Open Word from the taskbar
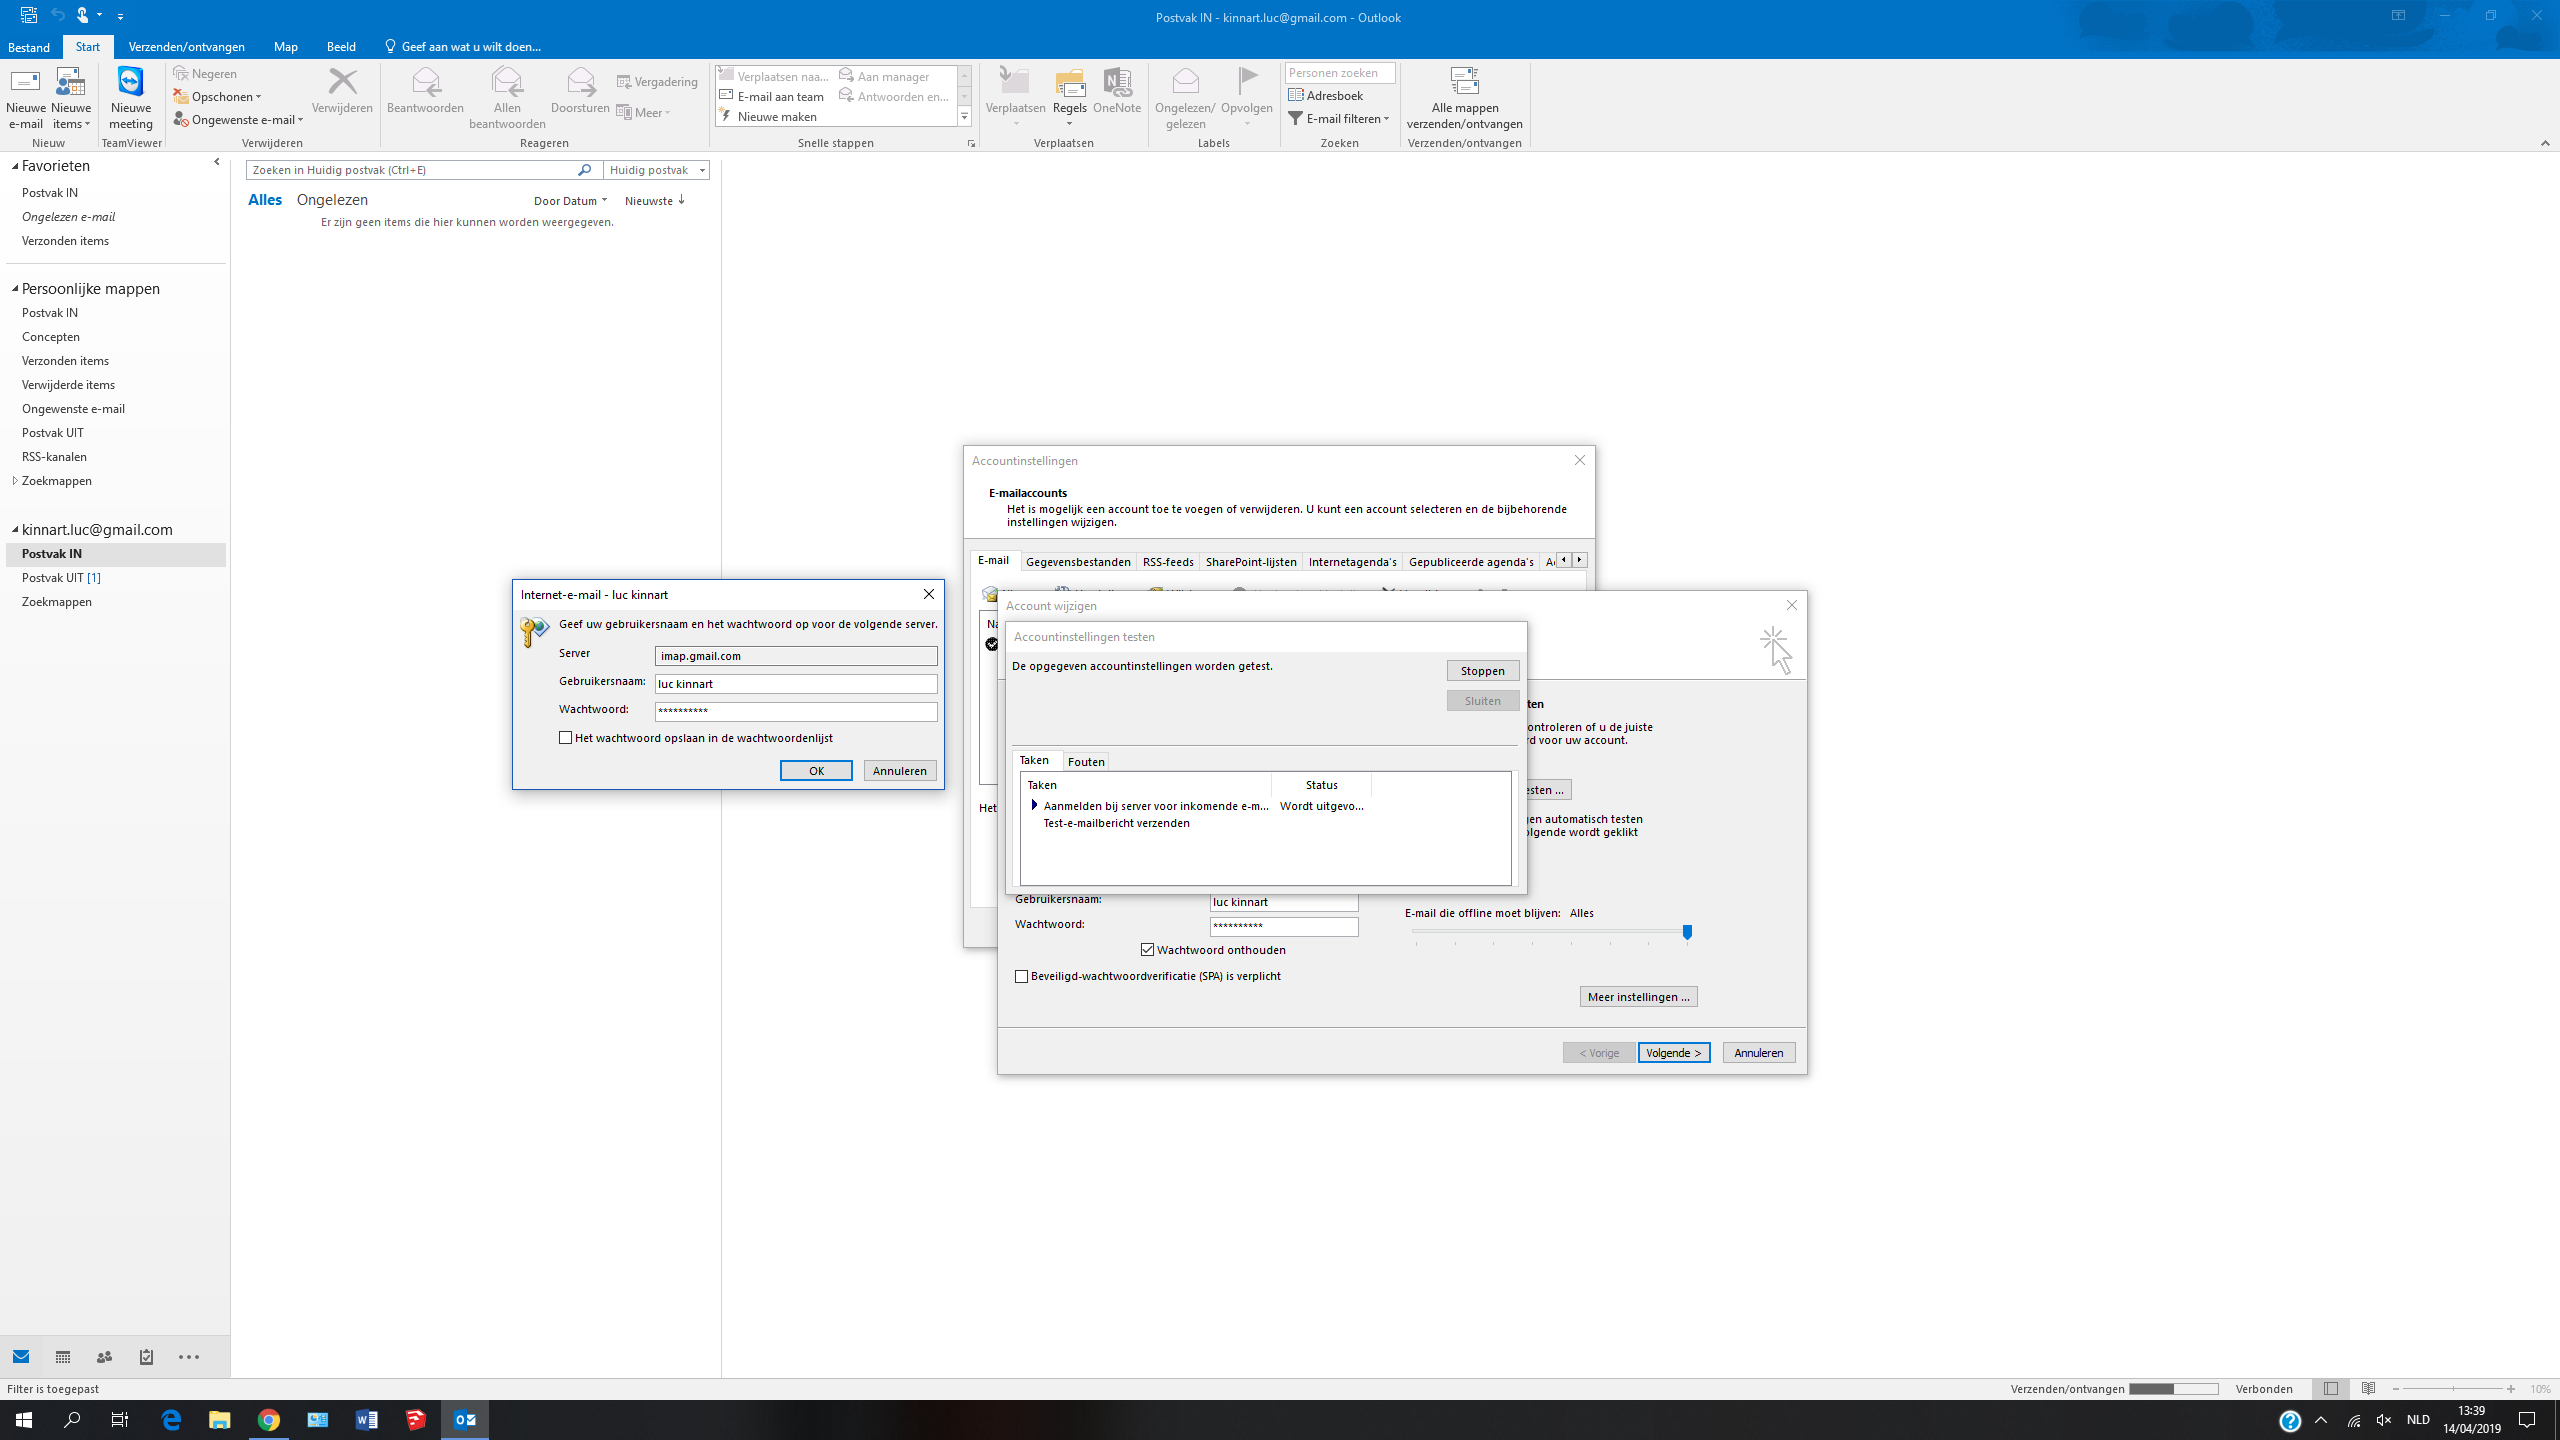 [366, 1420]
